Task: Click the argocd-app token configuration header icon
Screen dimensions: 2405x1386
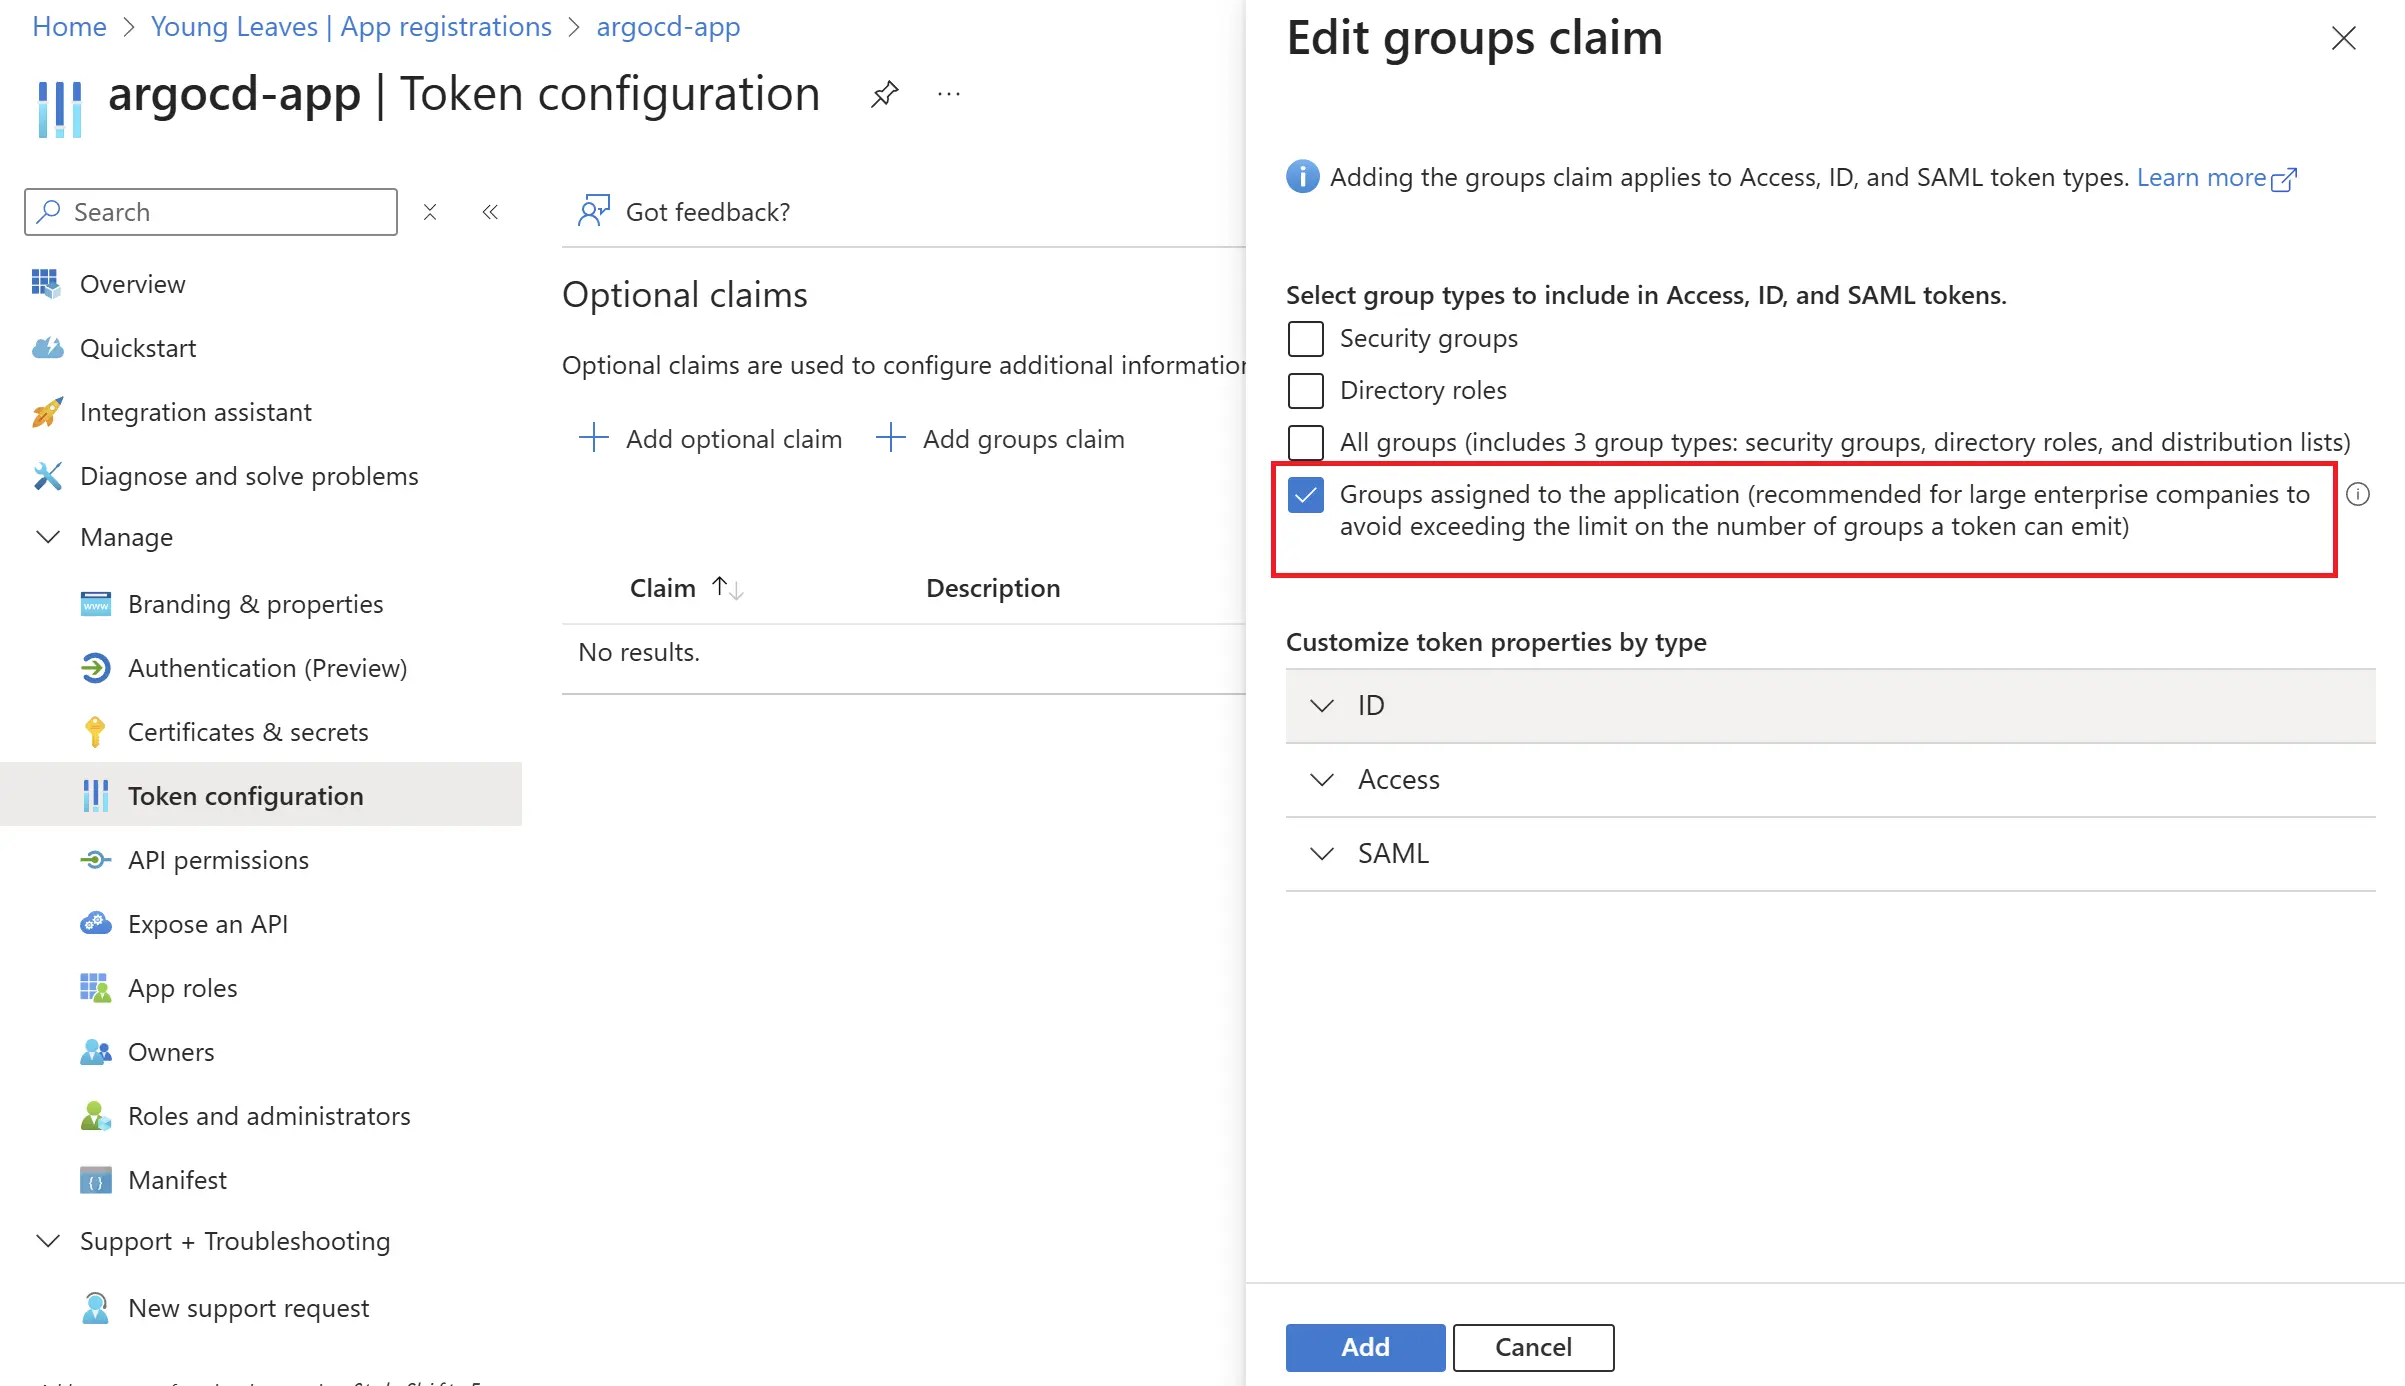Action: (60, 108)
